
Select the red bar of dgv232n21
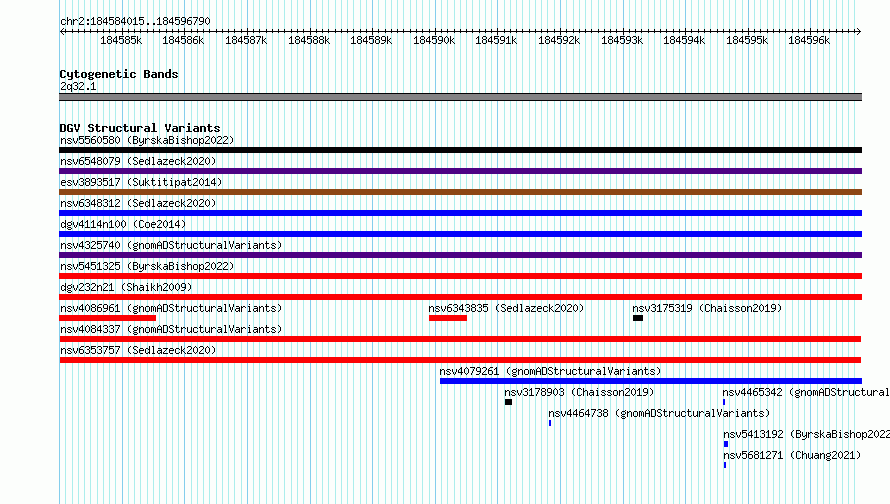tap(460, 297)
